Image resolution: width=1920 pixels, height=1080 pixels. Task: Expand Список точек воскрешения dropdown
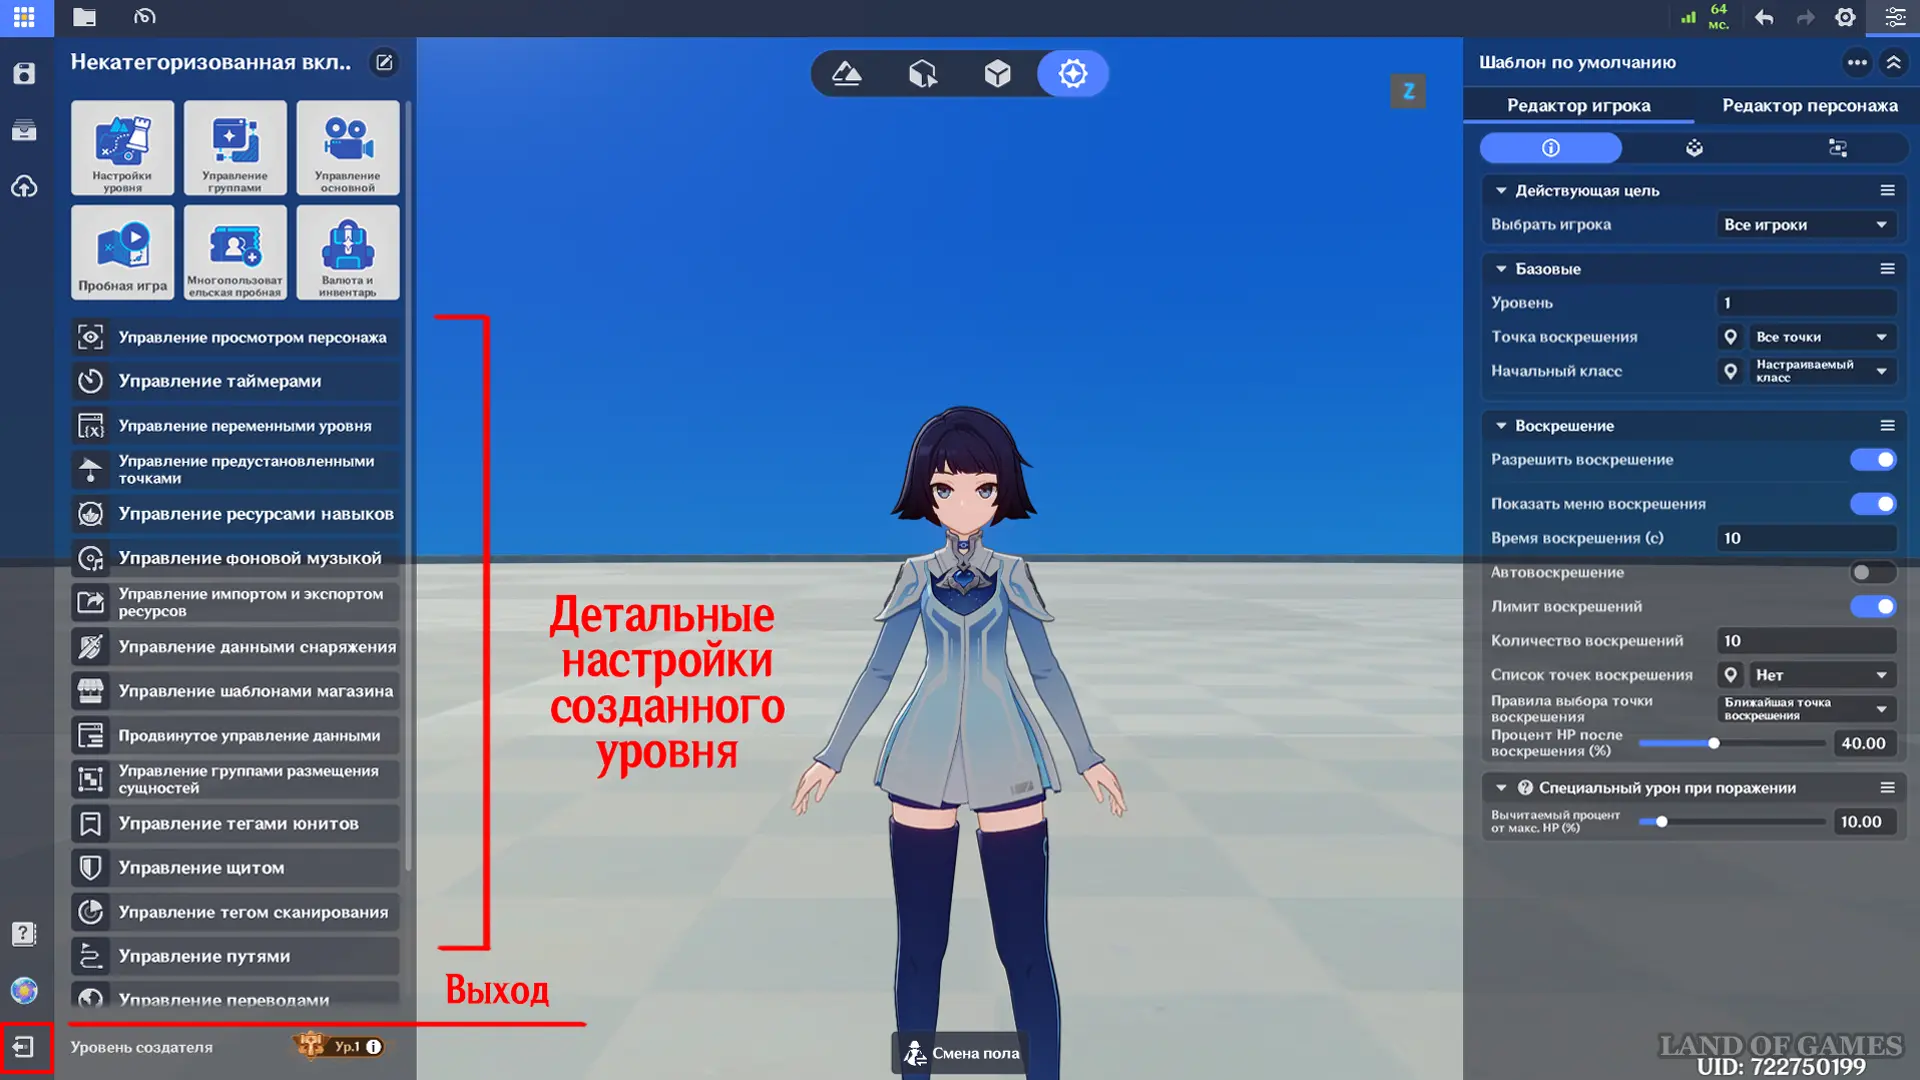click(x=1819, y=675)
